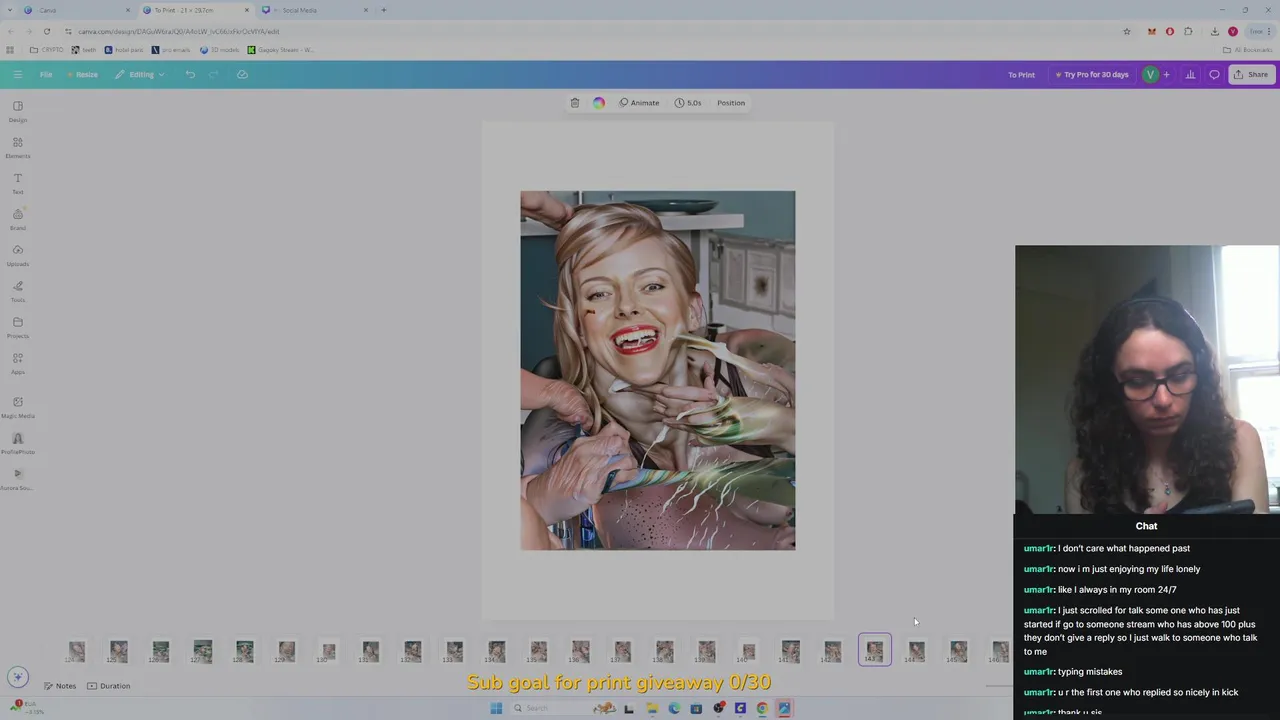Select page thumbnail 130 in the strip

pos(329,652)
